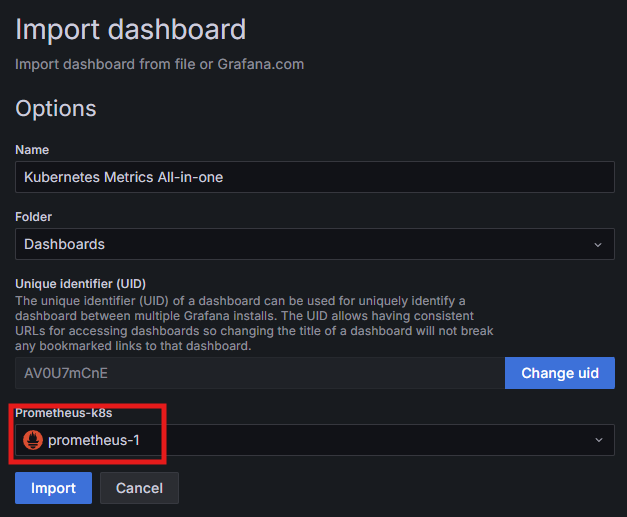This screenshot has width=627, height=517.
Task: Click the UID description paragraph text
Action: tap(254, 323)
